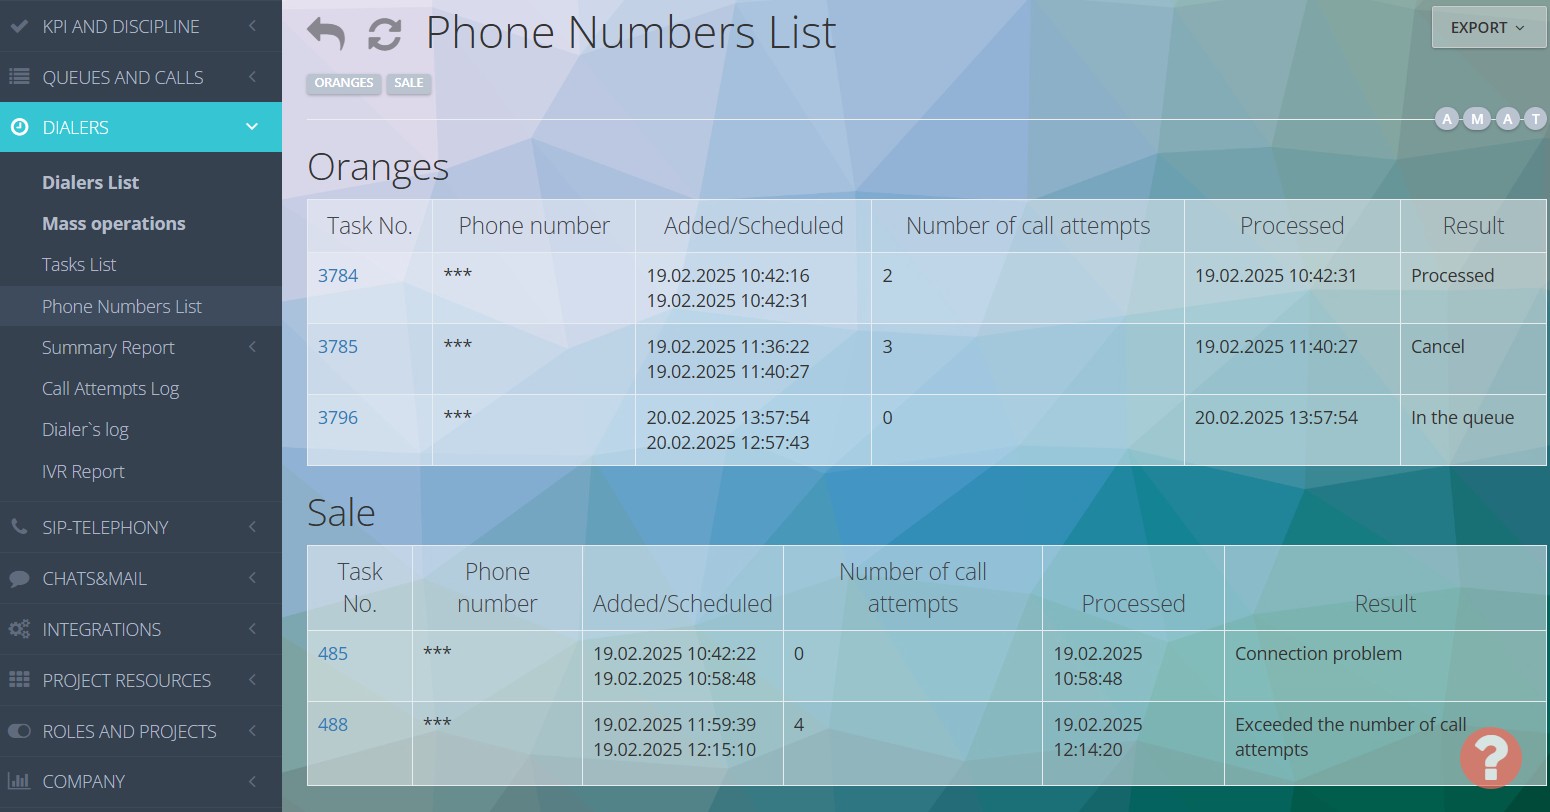Open the Summary Report item

coord(108,347)
